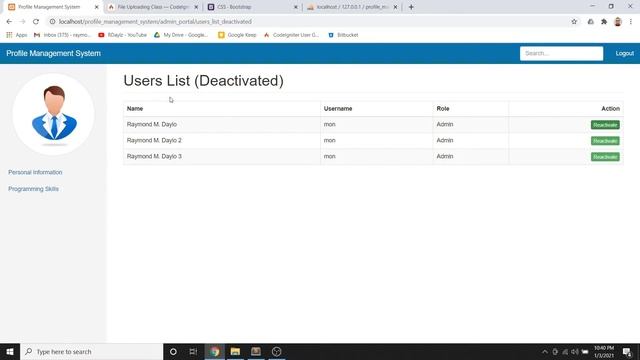Viewport: 640px width, 360px height.
Task: Open the volume control in system tray
Action: [x=575, y=351]
